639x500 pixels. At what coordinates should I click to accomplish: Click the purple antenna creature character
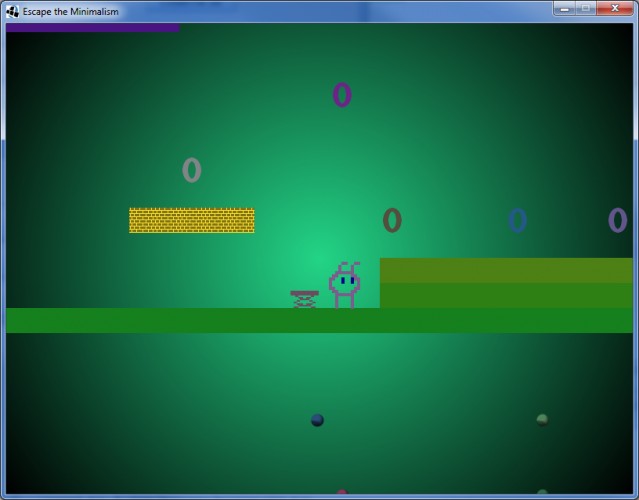click(x=344, y=285)
